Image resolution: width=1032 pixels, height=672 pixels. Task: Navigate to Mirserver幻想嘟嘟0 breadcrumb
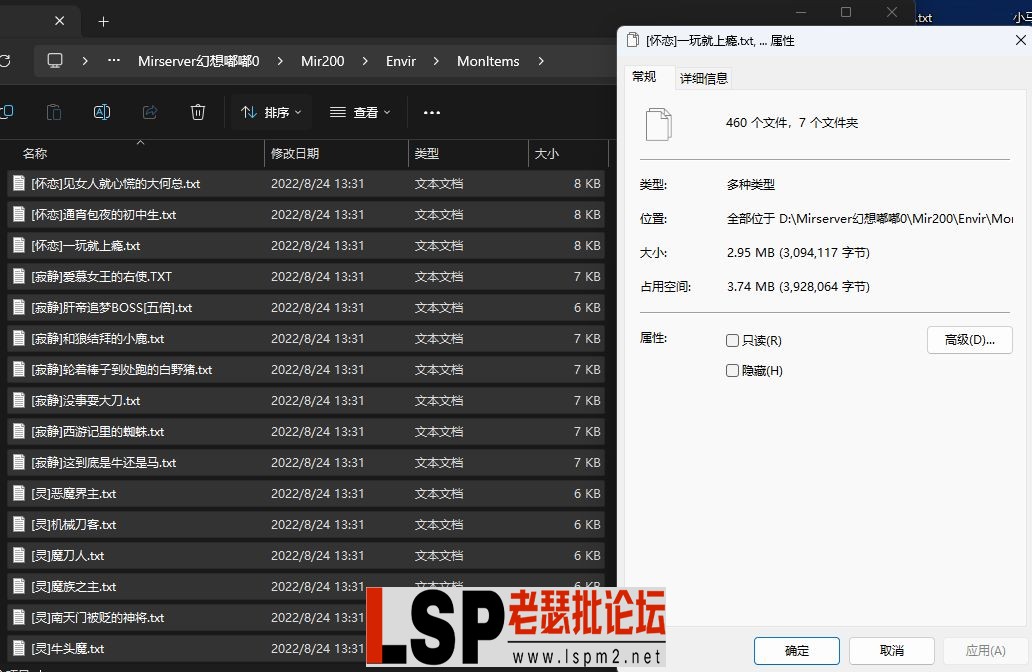point(199,61)
